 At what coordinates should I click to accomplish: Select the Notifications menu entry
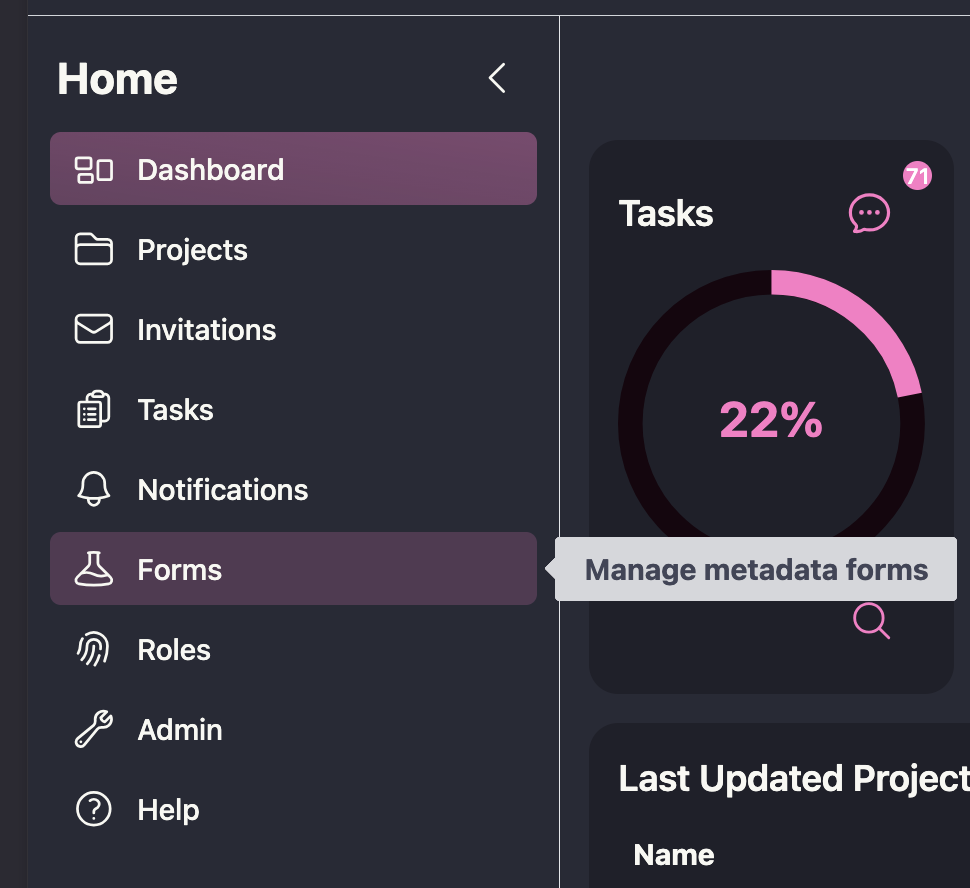pyautogui.click(x=293, y=489)
